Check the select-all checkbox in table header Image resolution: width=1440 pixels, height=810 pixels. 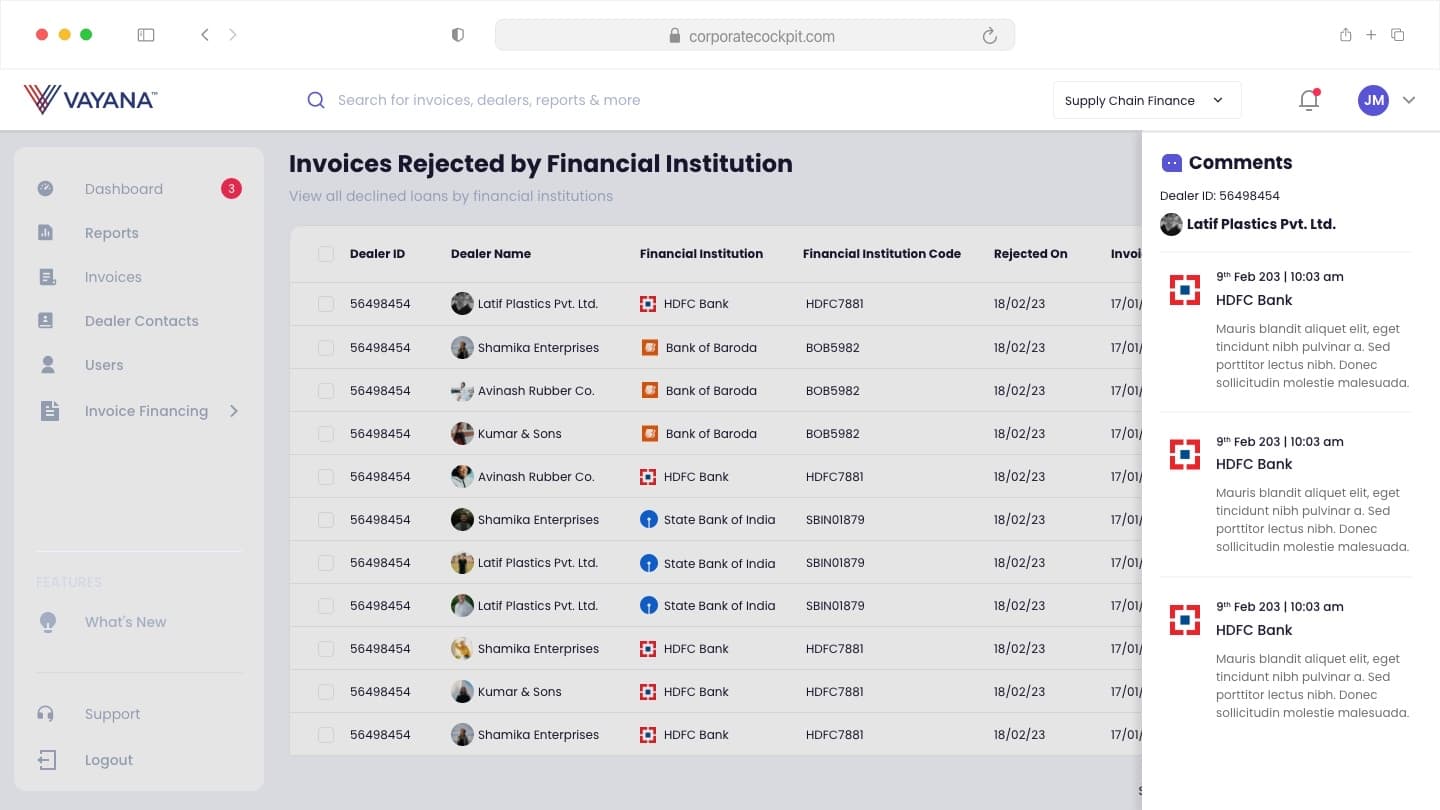click(x=326, y=254)
